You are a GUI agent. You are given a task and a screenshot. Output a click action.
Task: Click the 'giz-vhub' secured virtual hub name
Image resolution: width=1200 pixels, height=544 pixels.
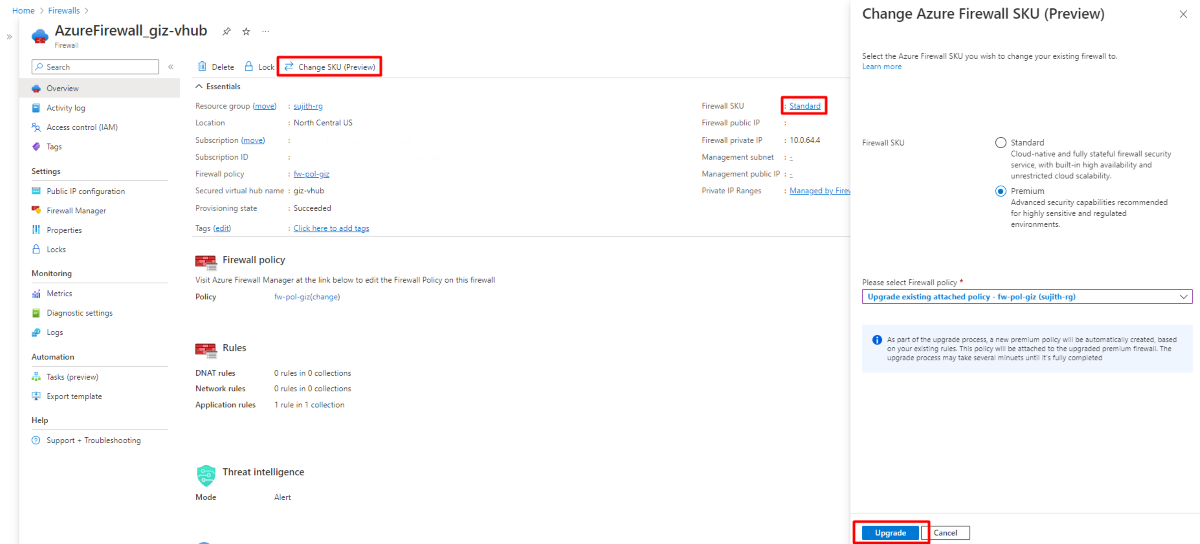(x=308, y=190)
